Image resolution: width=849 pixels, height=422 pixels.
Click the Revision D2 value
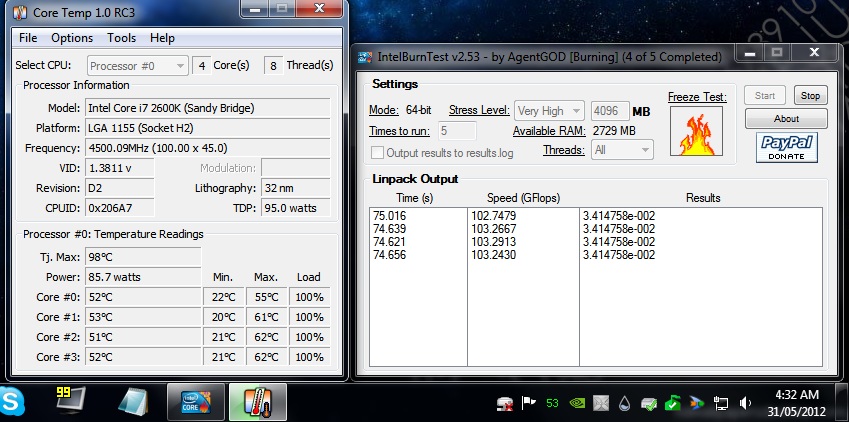(120, 188)
